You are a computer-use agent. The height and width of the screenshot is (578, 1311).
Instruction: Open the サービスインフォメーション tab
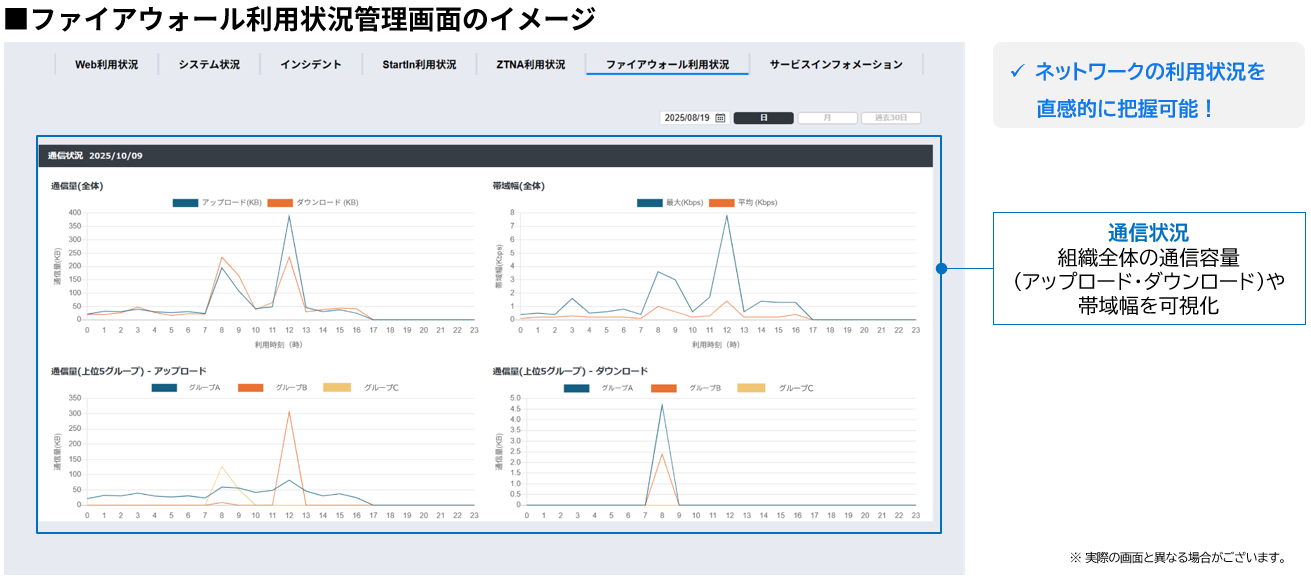click(x=836, y=65)
